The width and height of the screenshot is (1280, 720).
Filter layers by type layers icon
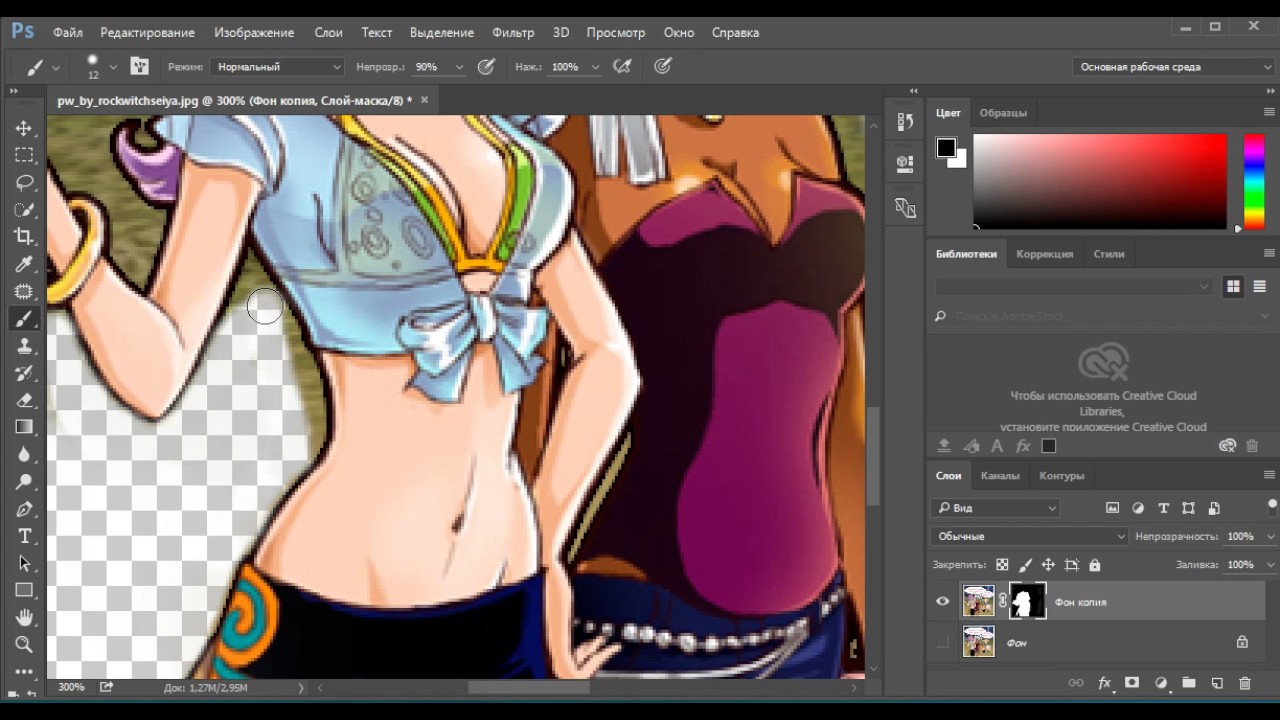pos(1163,508)
